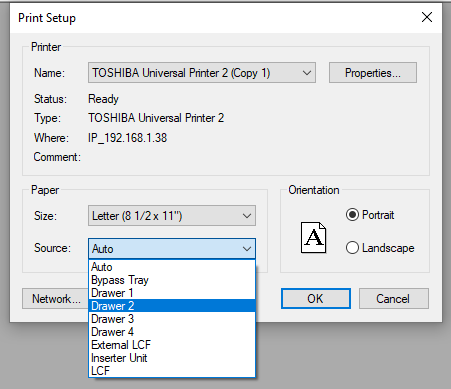
Task: Open printer Properties
Action: tap(373, 72)
